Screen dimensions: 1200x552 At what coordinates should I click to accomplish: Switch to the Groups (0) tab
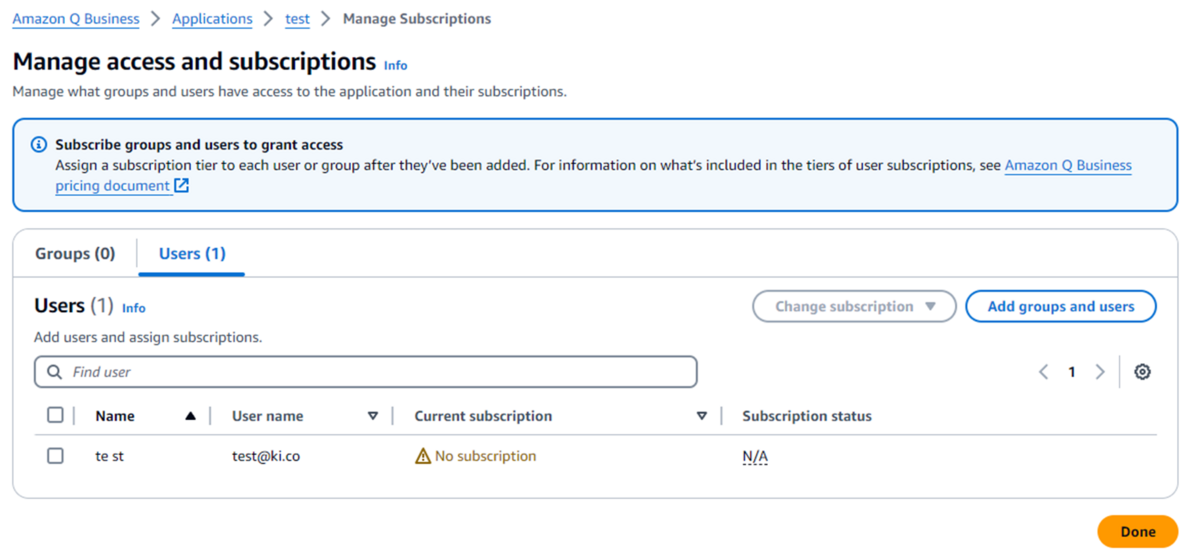coord(75,254)
